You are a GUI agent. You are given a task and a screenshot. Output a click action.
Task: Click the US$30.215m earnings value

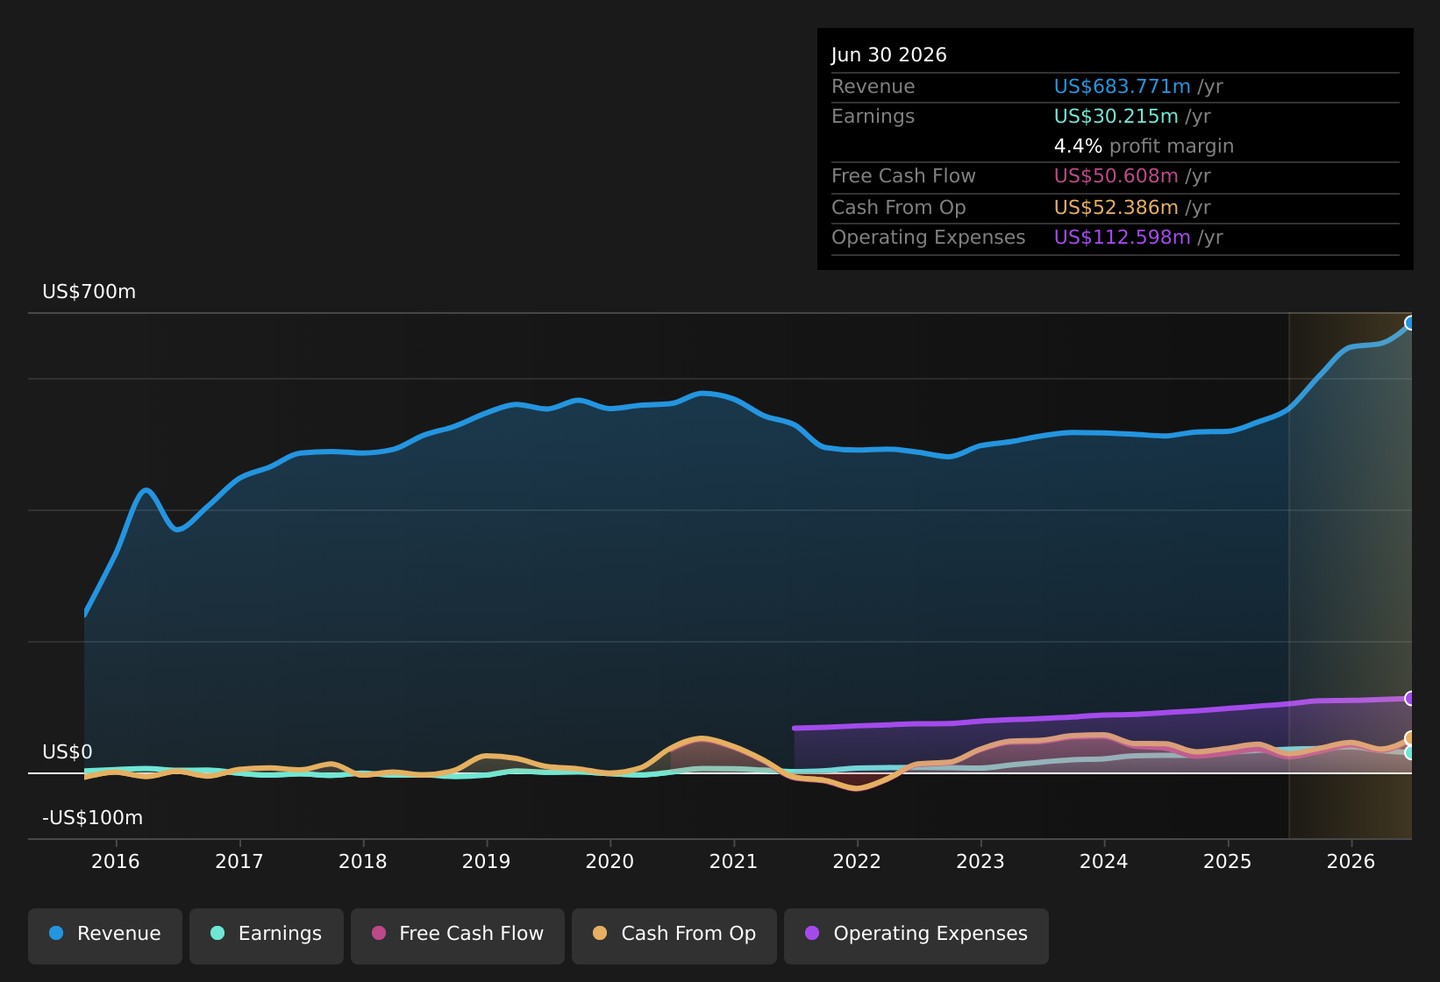pyautogui.click(x=1116, y=116)
